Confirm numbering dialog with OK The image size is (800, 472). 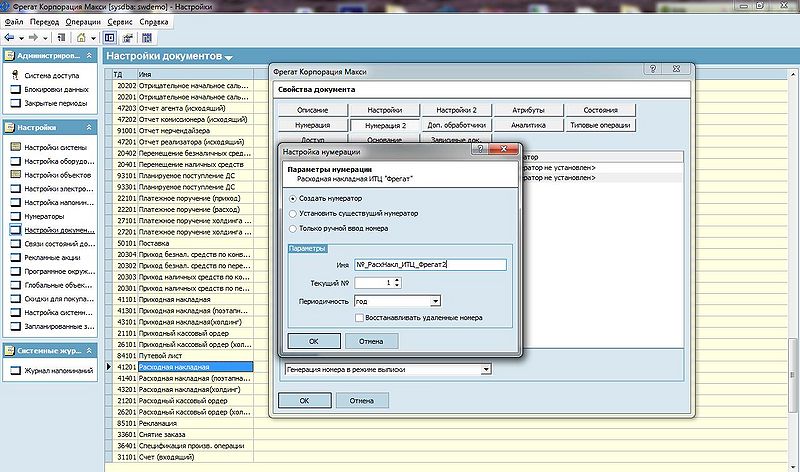[314, 341]
